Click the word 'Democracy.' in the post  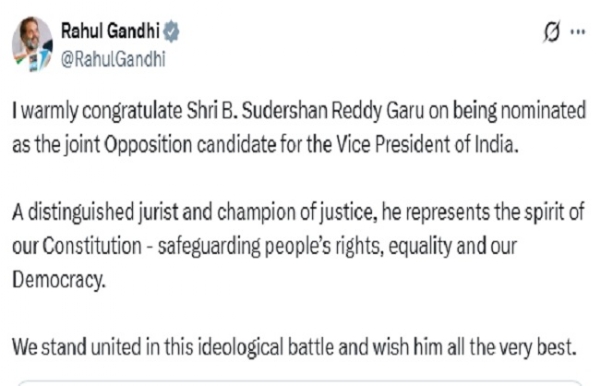click(59, 280)
